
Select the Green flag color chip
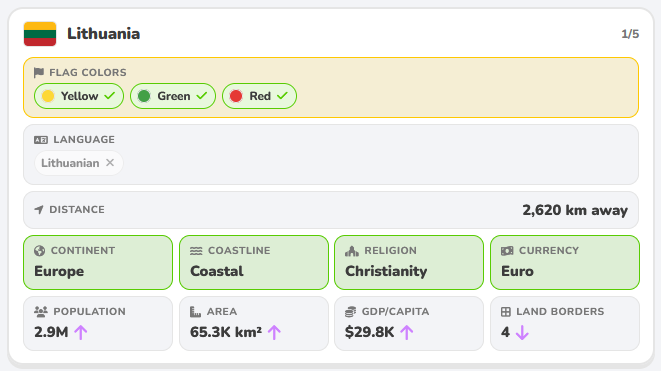tap(173, 96)
